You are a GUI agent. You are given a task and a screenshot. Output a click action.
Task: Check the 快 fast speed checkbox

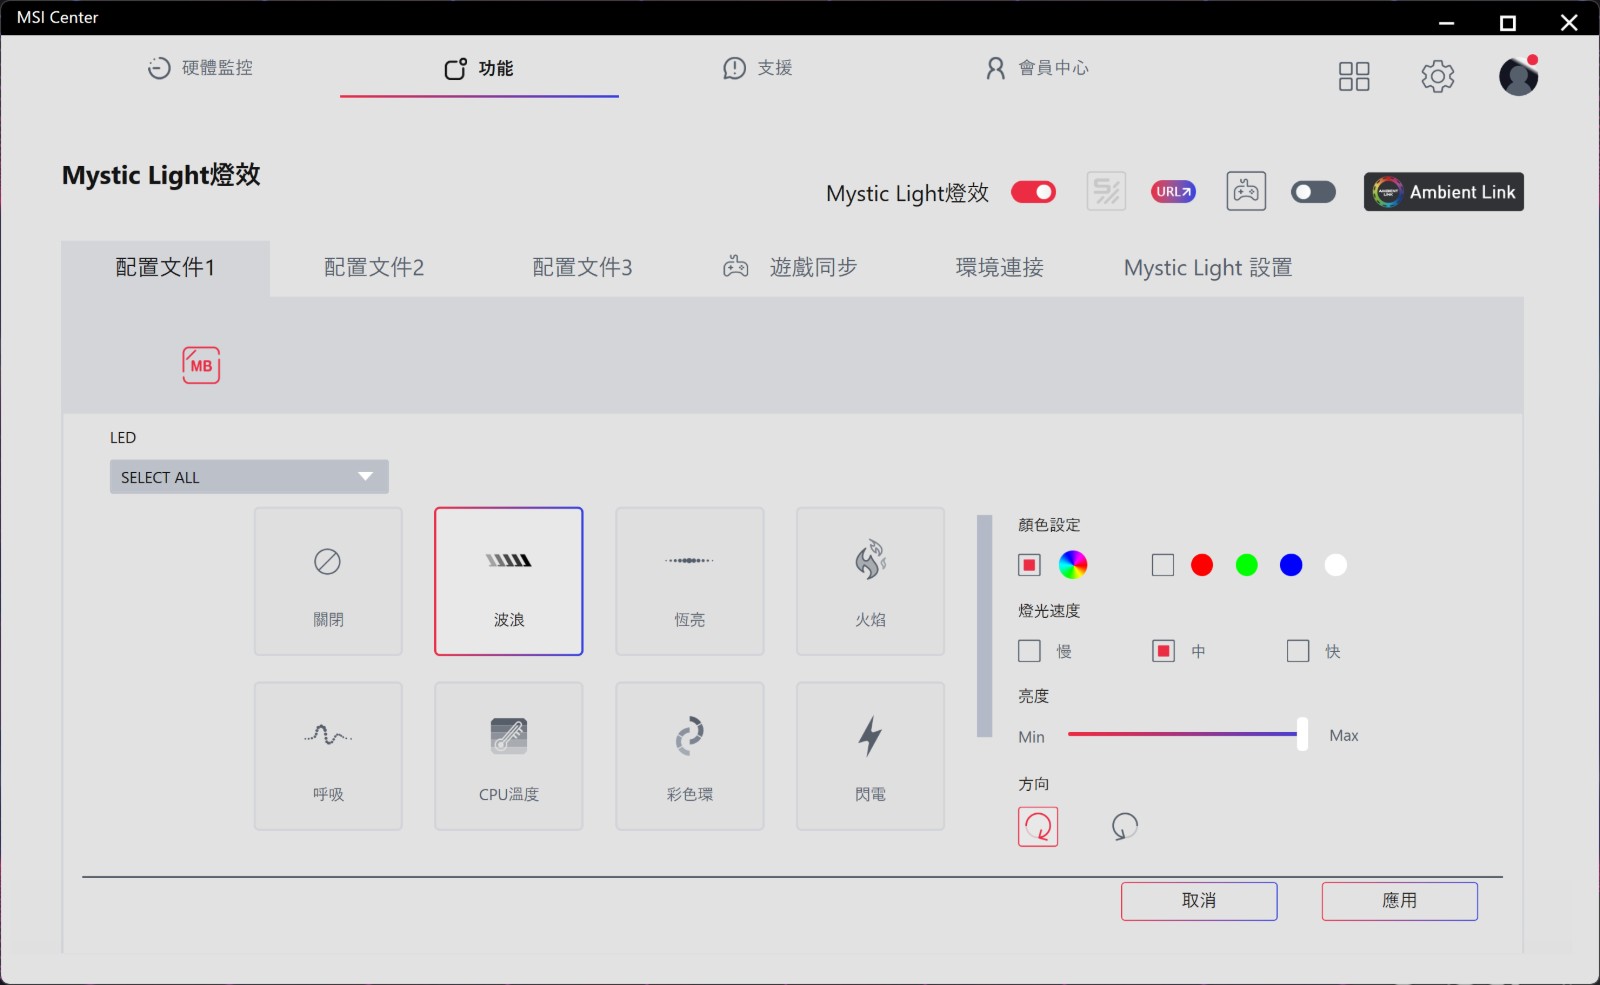tap(1298, 651)
